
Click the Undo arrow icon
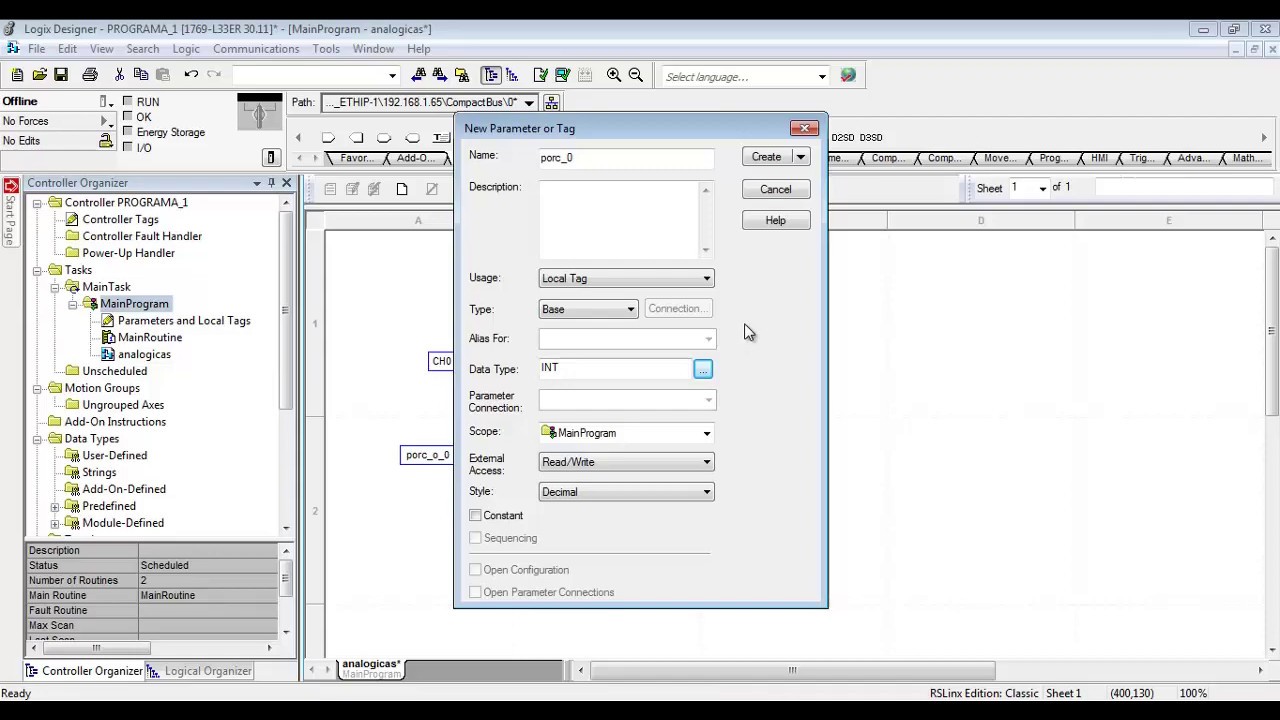coord(191,75)
